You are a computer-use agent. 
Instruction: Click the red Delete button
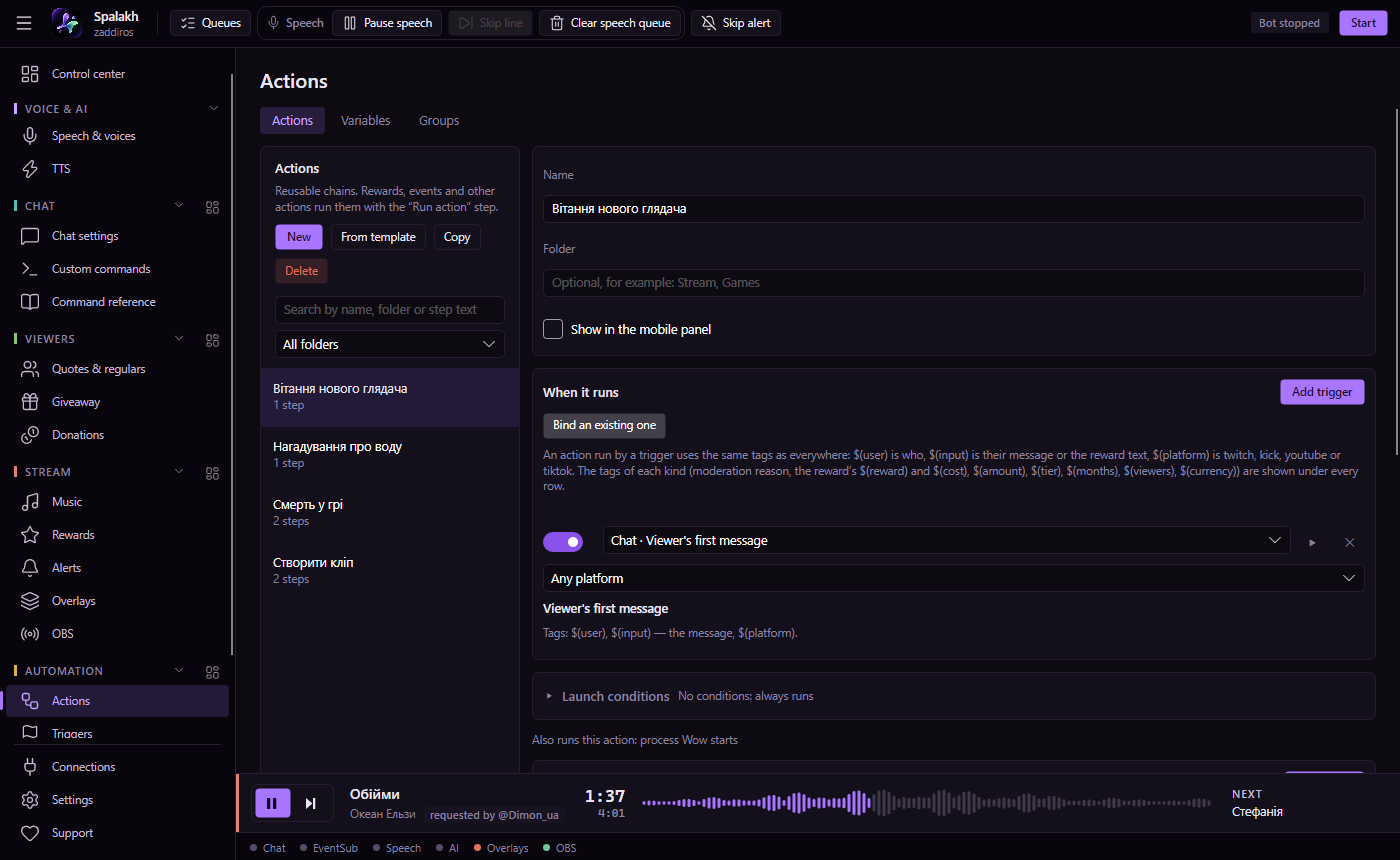tap(301, 271)
